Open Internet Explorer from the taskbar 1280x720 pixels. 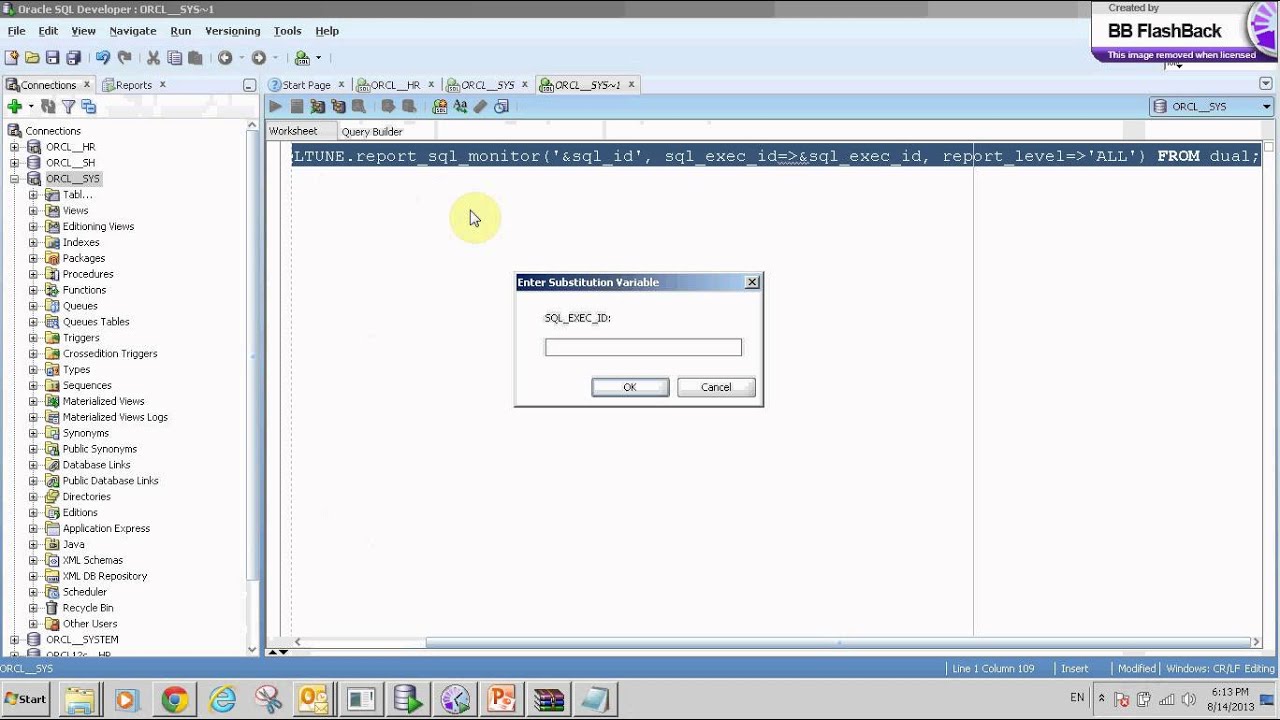click(221, 699)
